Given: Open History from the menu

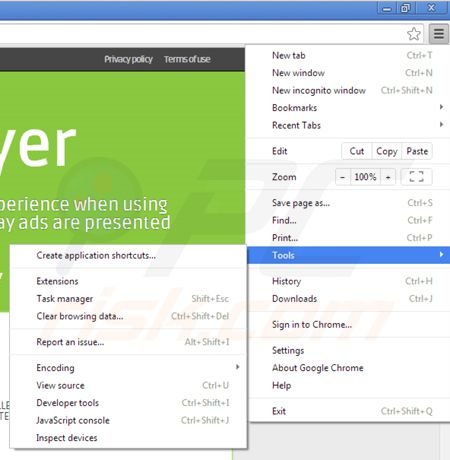Looking at the screenshot, I should 348,281.
